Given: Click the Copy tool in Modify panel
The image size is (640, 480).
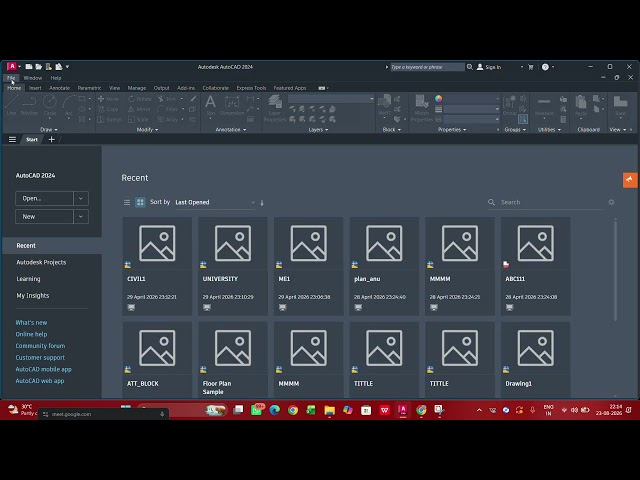Looking at the screenshot, I should pos(108,109).
